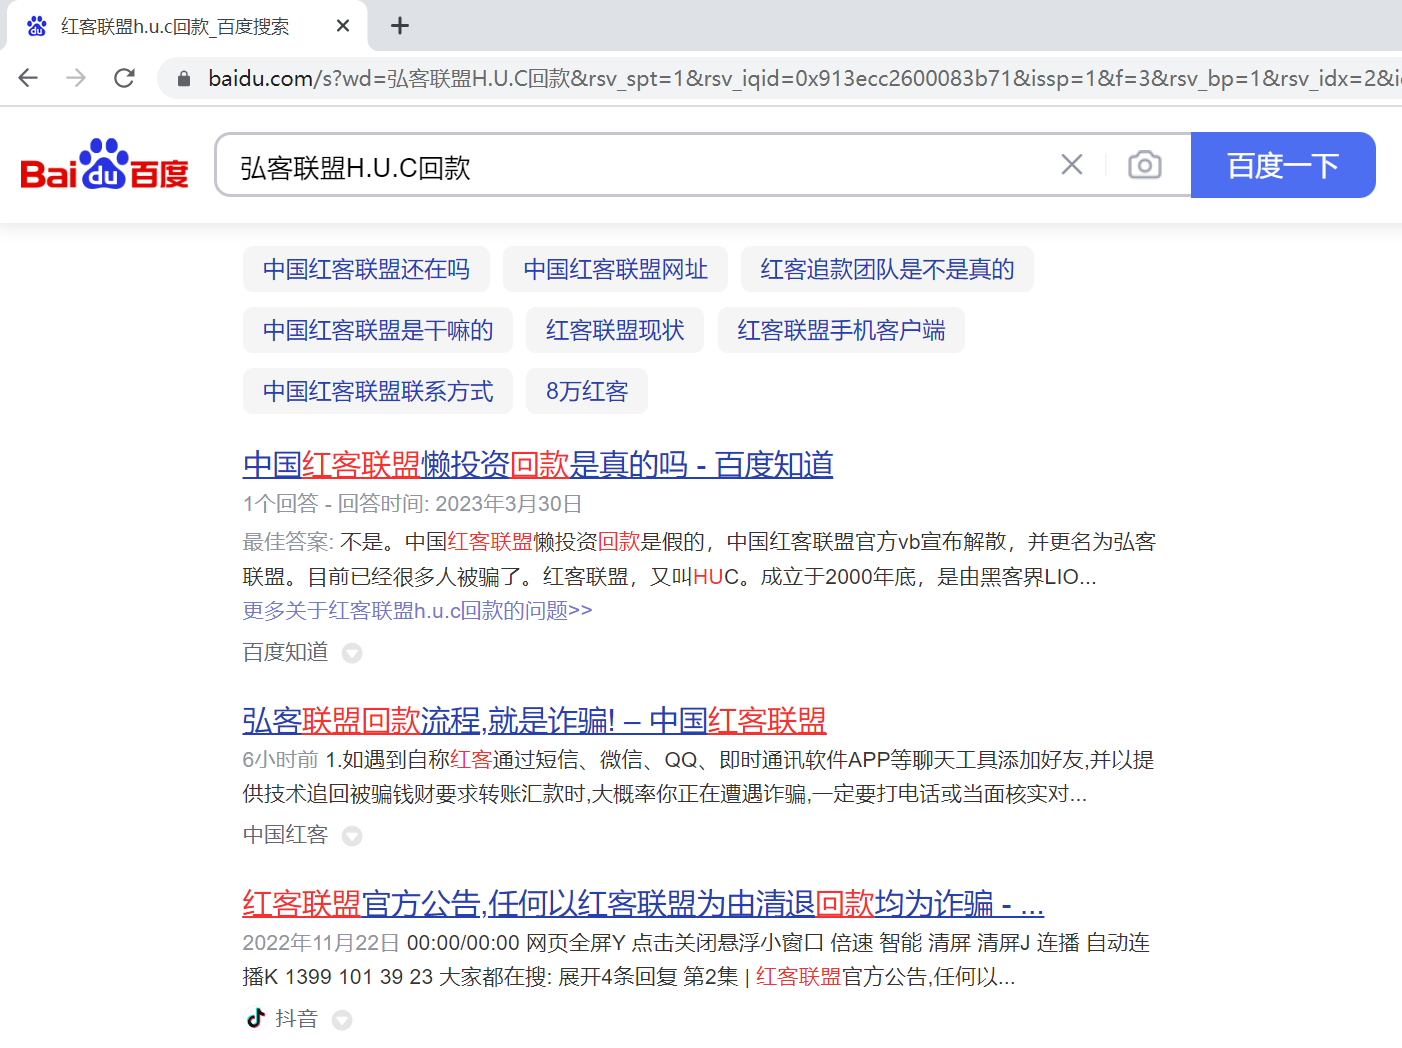Clear the search box text
The height and width of the screenshot is (1048, 1402).
tap(1071, 165)
